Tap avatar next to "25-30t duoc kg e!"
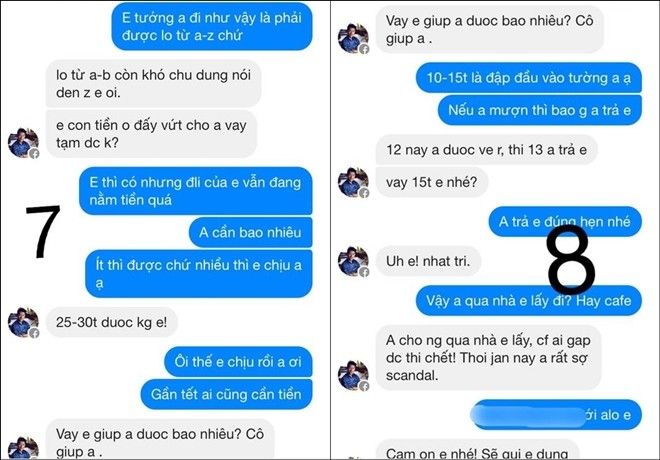660x460 pixels. 23,322
